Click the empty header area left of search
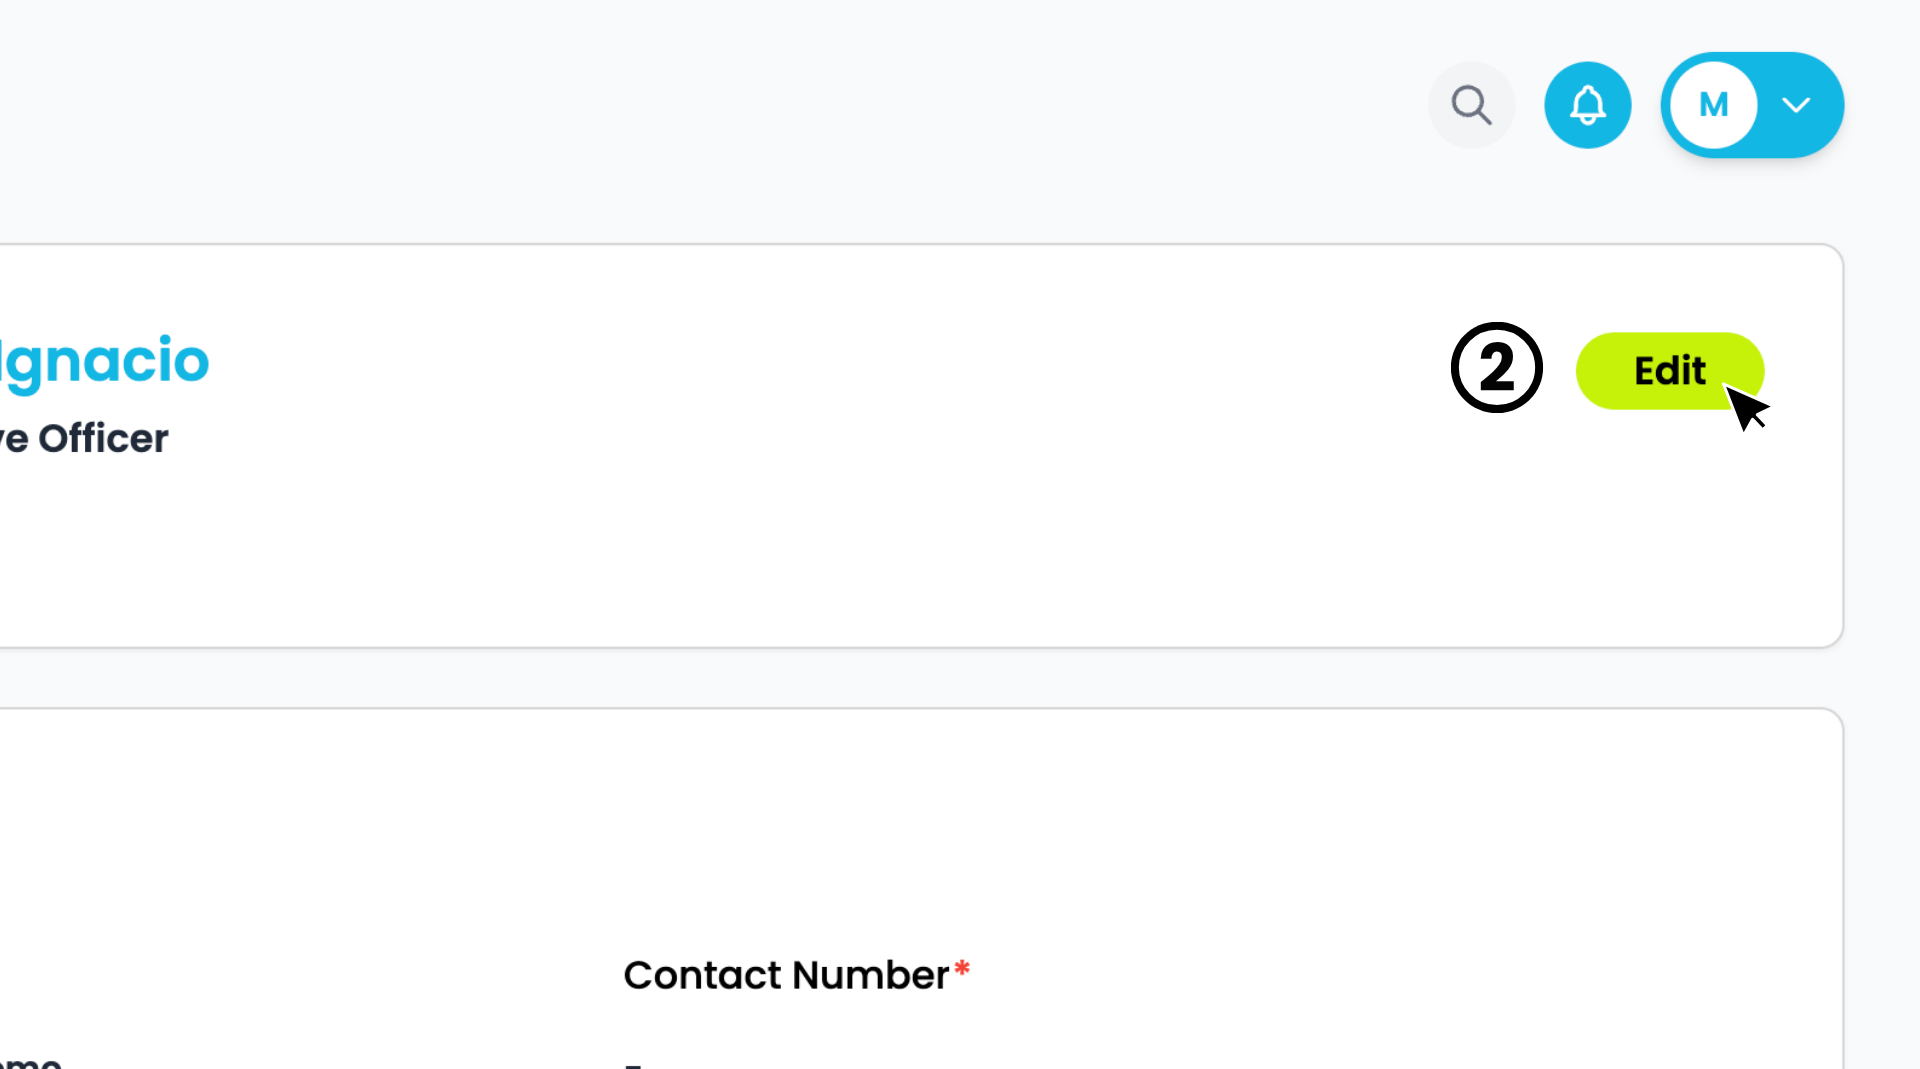Image resolution: width=1920 pixels, height=1069 pixels. click(700, 105)
